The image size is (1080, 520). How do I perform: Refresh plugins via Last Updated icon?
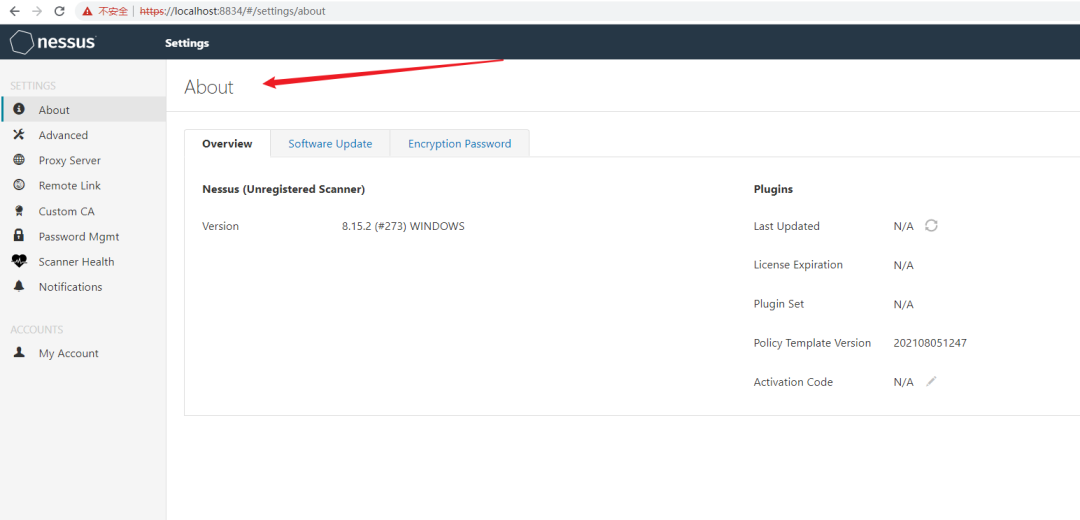(x=931, y=225)
